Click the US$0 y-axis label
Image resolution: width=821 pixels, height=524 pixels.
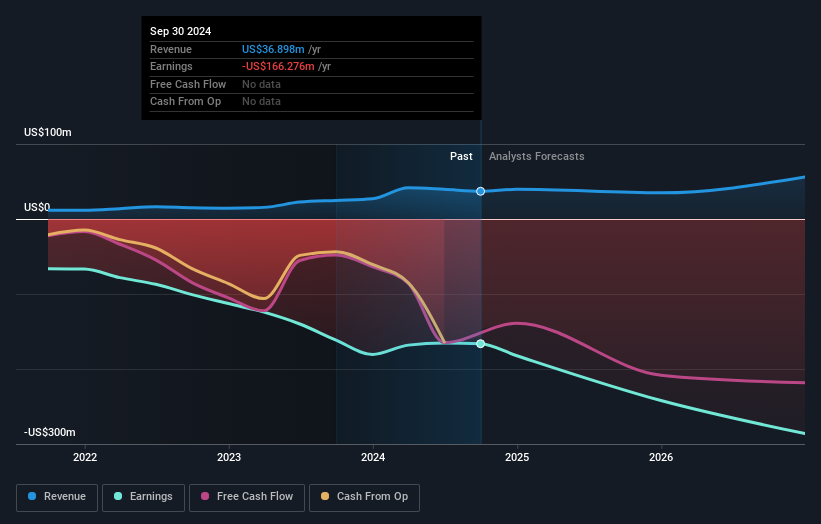[x=37, y=207]
